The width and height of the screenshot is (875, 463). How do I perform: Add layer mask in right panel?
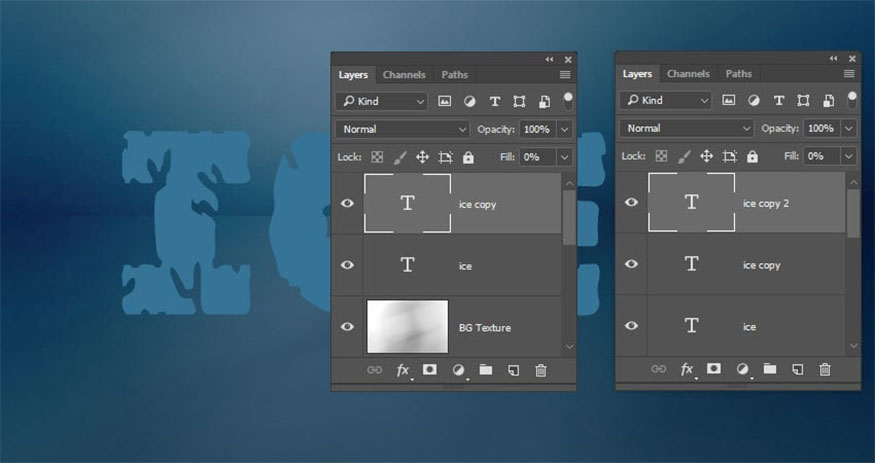pyautogui.click(x=714, y=368)
